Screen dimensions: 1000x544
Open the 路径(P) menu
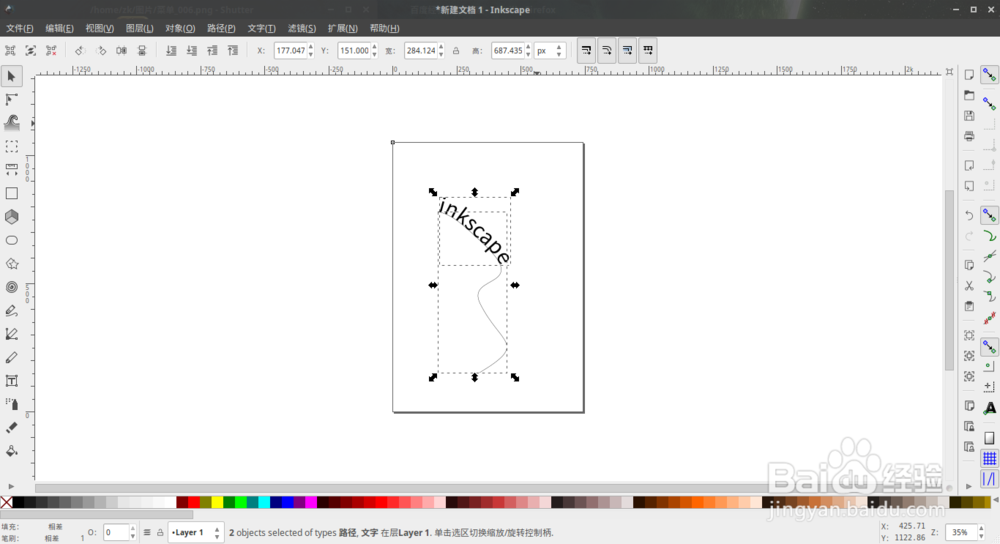point(221,28)
